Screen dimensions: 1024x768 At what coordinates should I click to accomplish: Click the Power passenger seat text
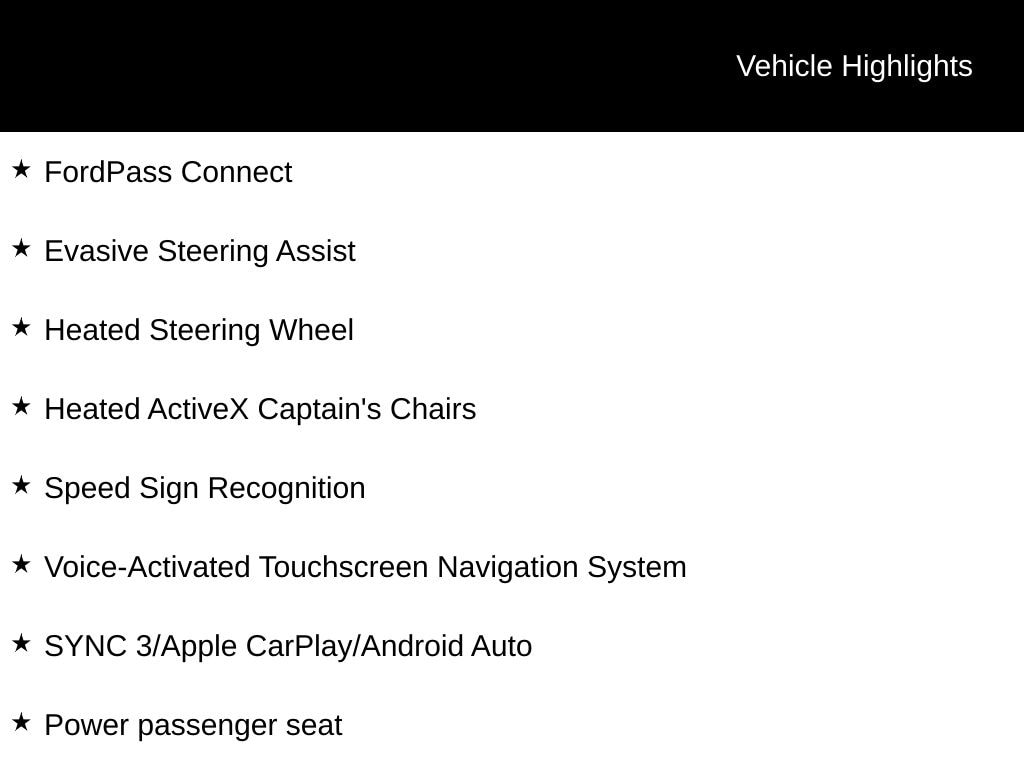tap(193, 726)
